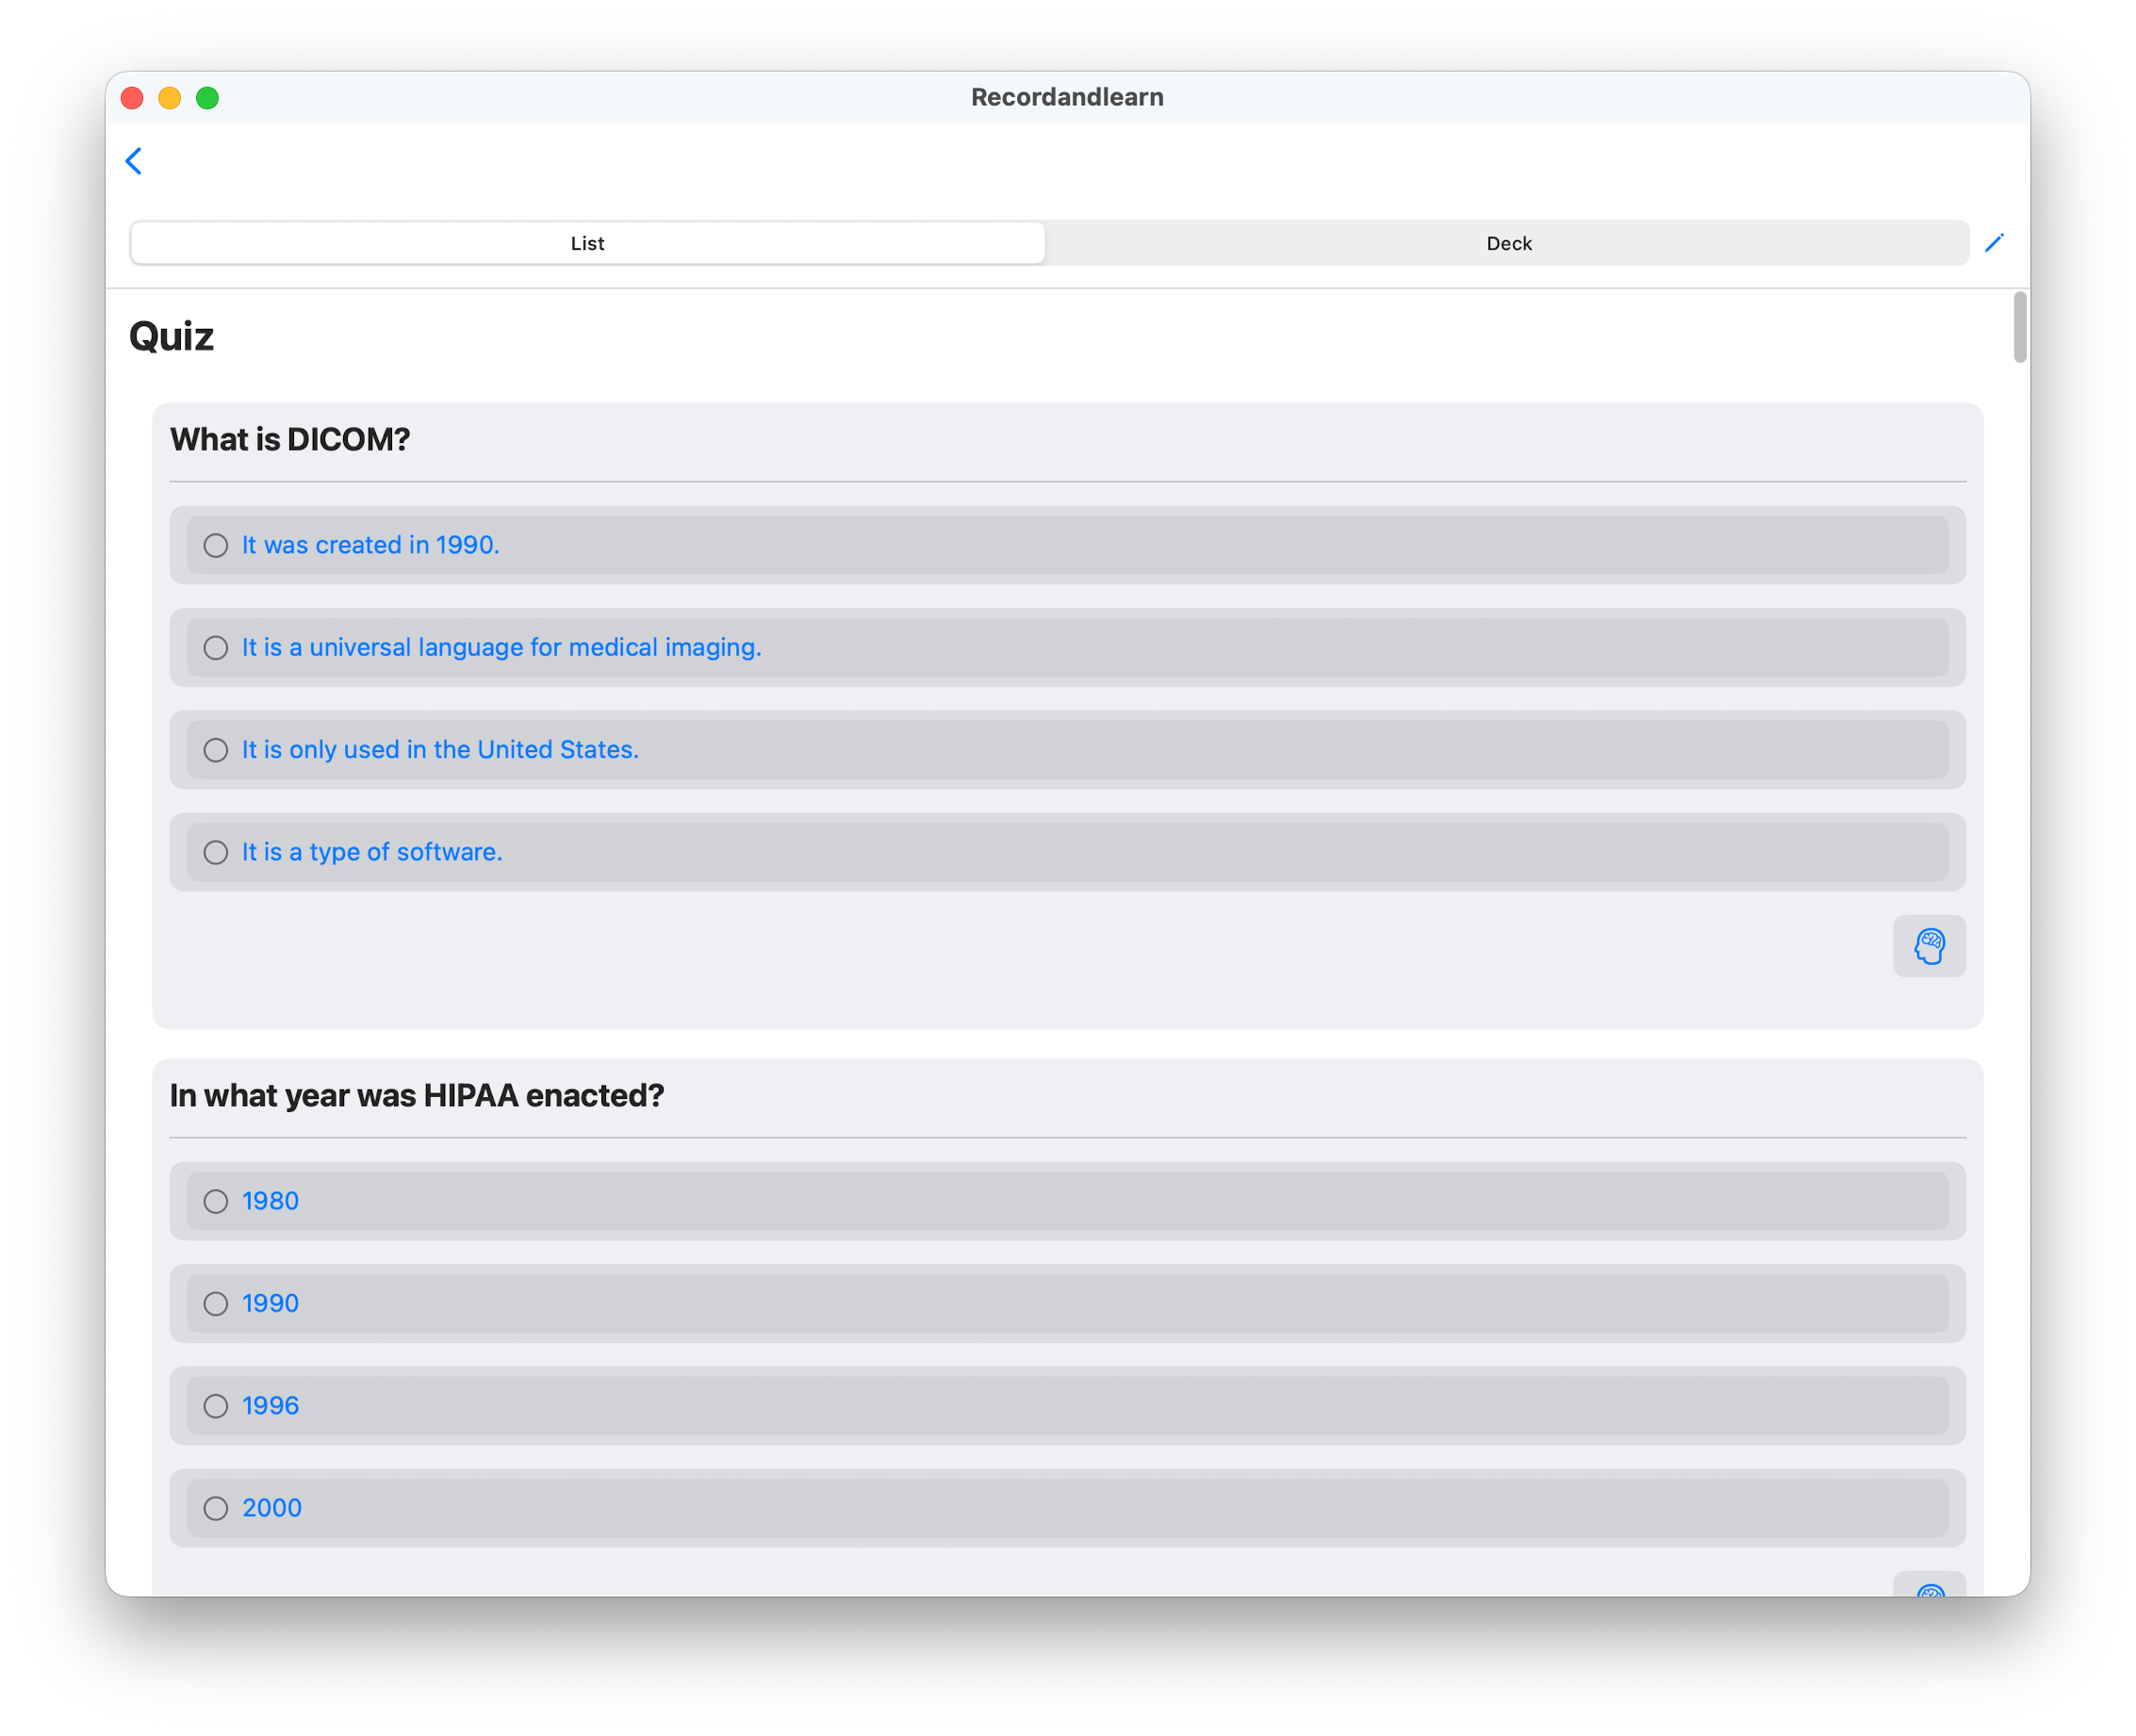2136x1736 pixels.
Task: Select answer 'It was created in 1990.'
Action: point(1067,545)
